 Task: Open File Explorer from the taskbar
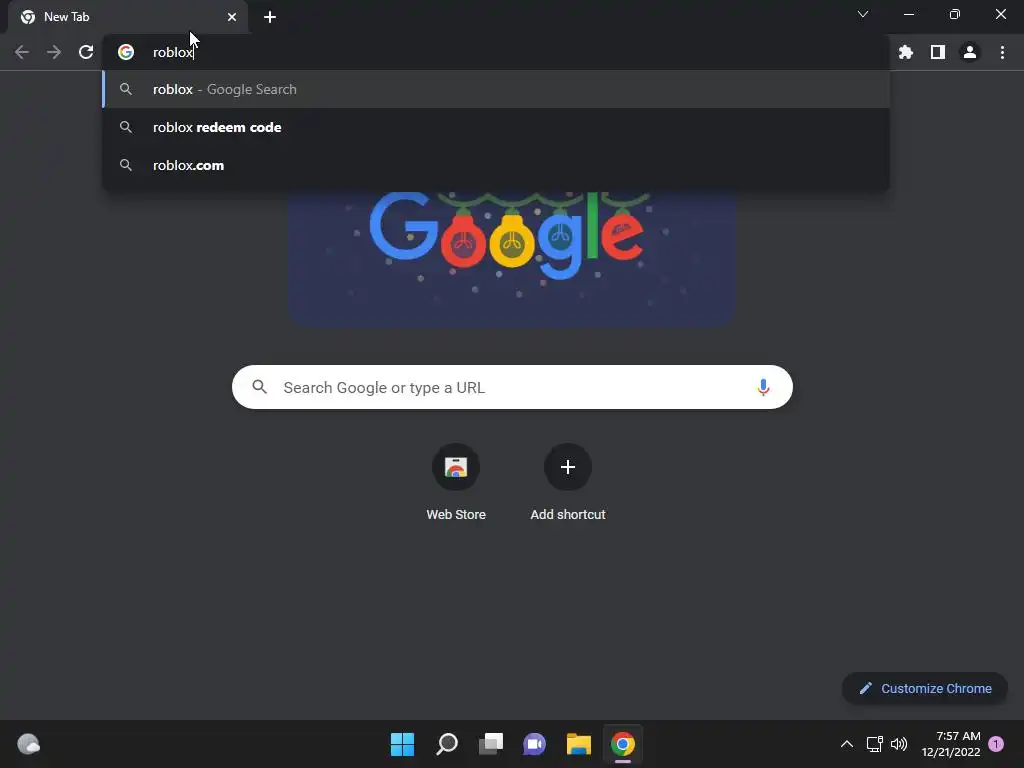click(579, 744)
